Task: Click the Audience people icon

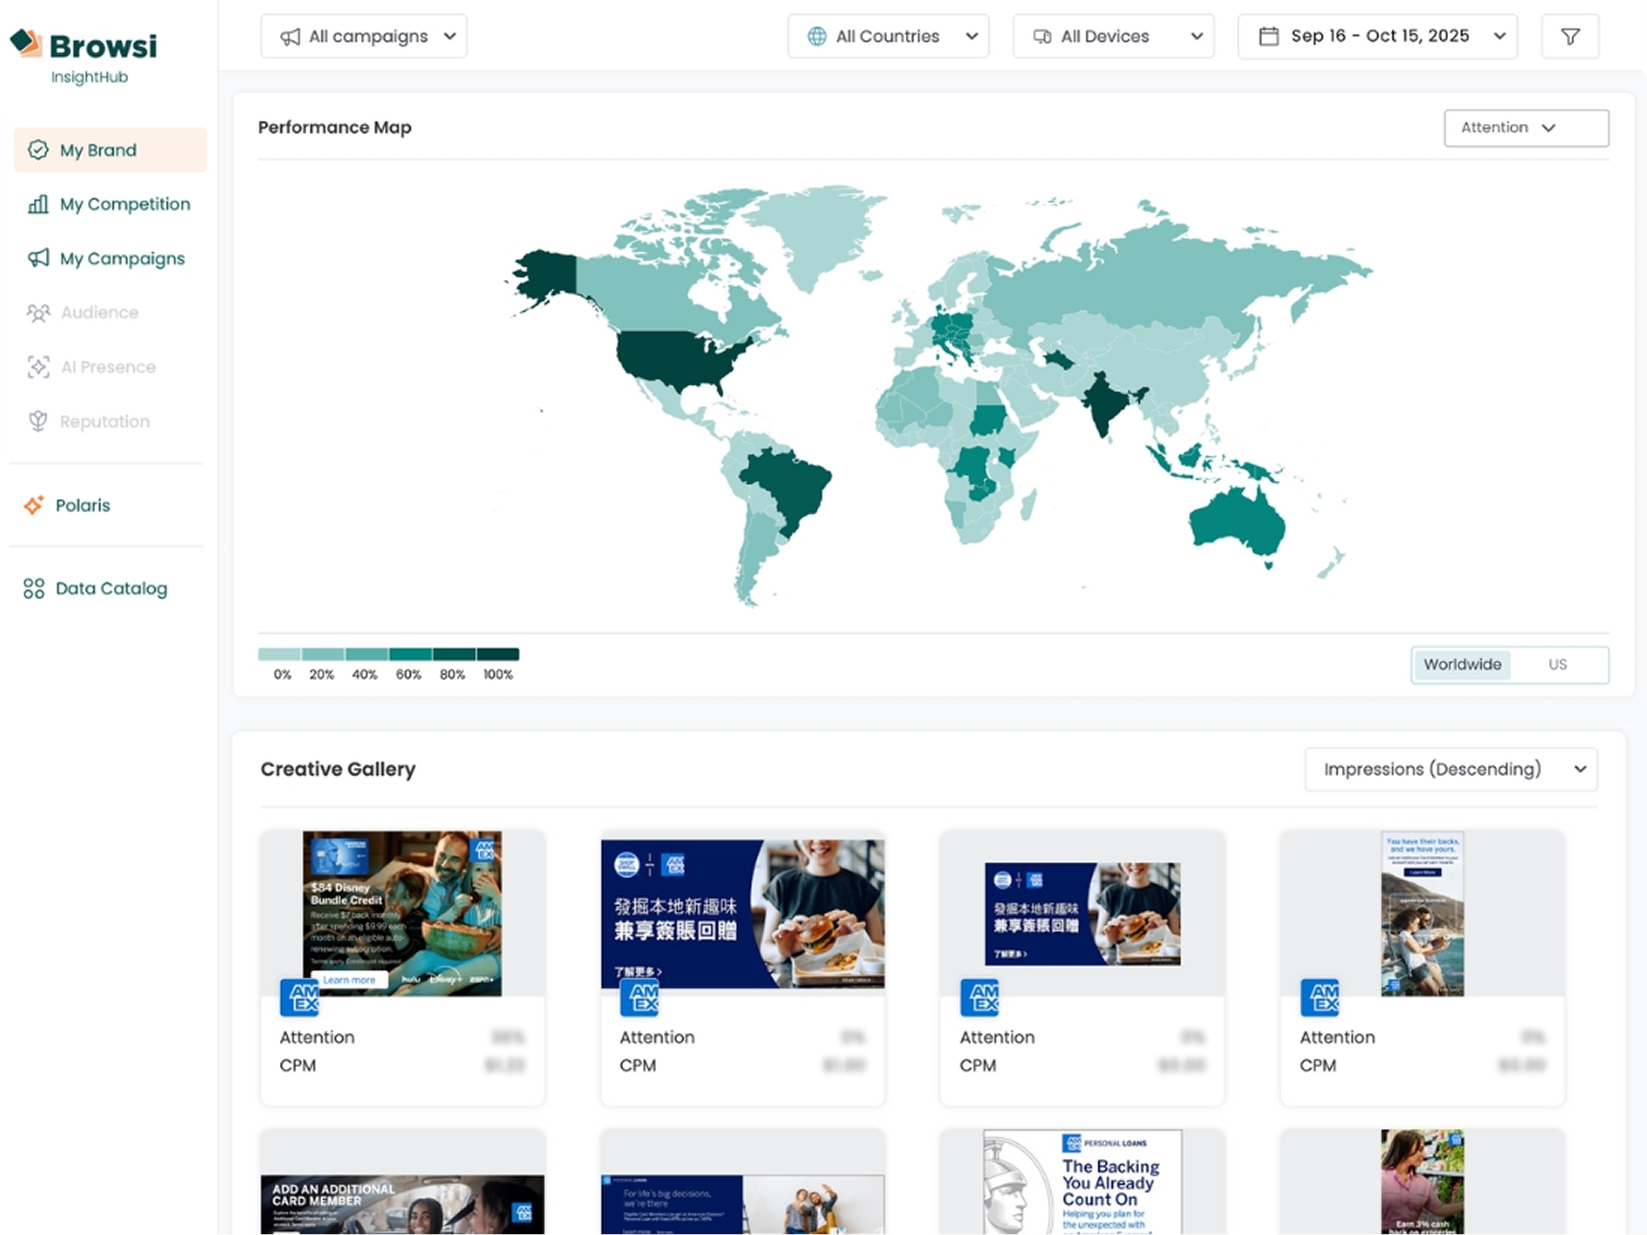Action: (38, 313)
